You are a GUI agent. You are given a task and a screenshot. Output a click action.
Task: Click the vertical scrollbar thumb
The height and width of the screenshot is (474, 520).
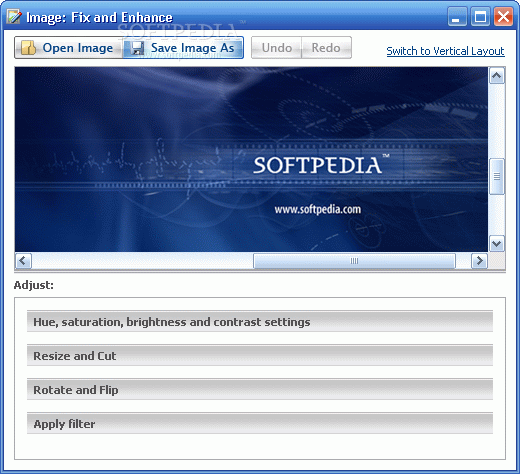(x=497, y=176)
